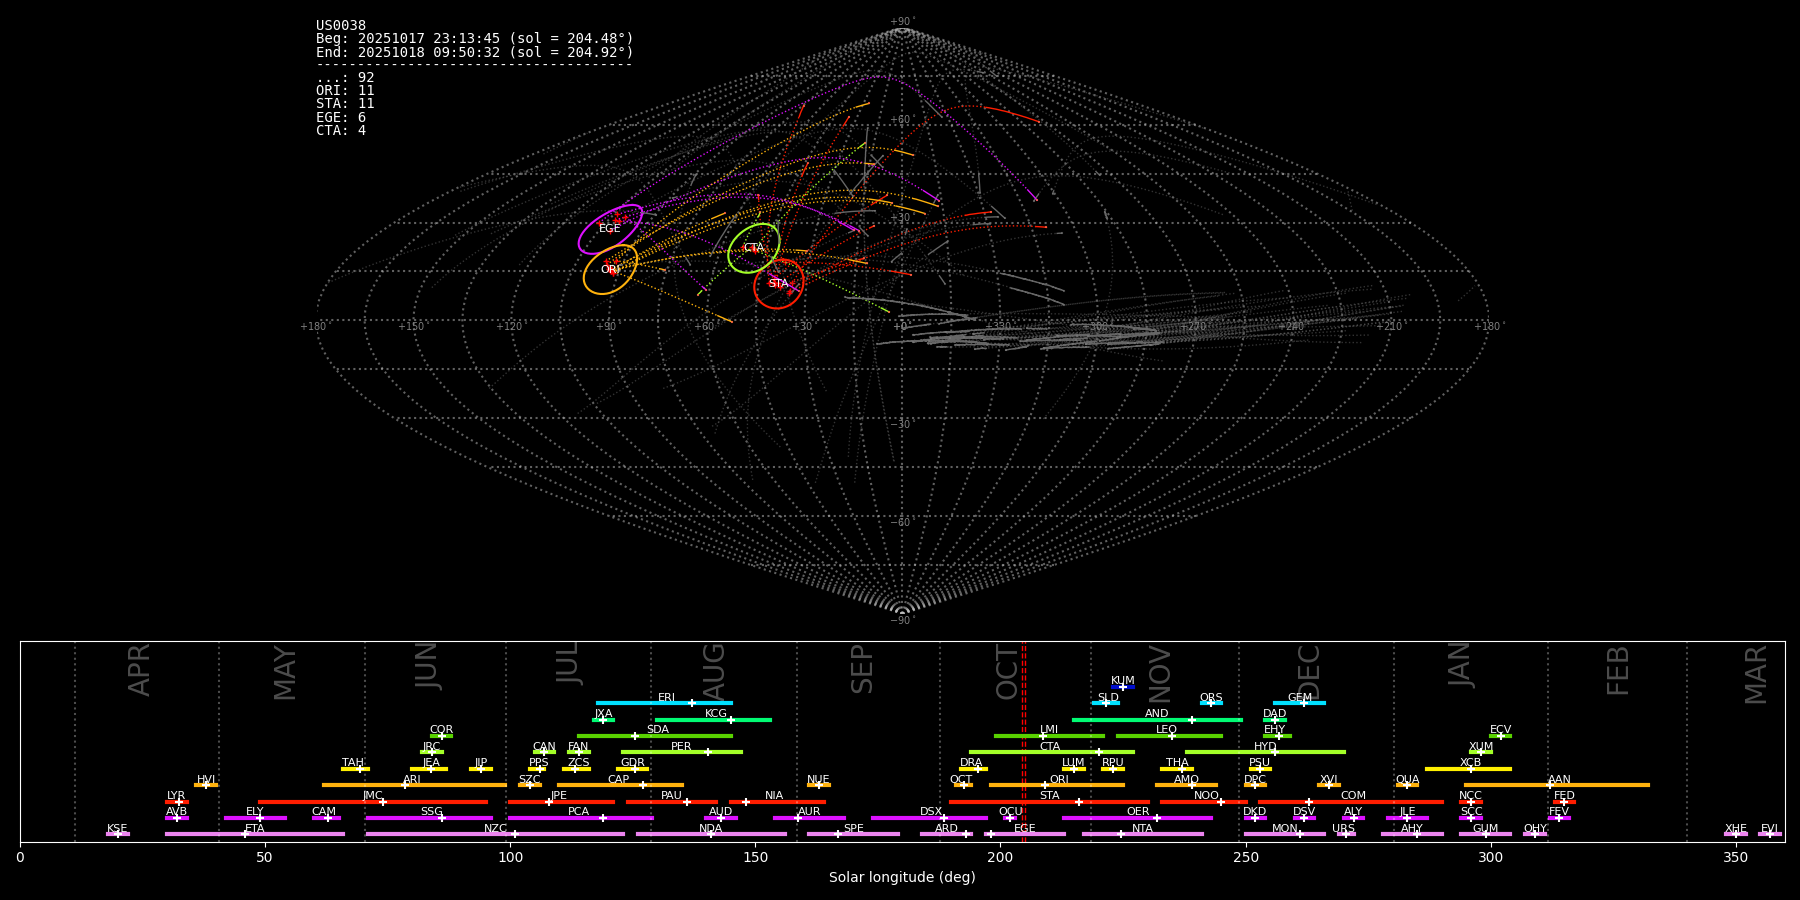Click the CTA shower bar in the timeline
Viewport: 1800px width, 900px height.
pyautogui.click(x=1052, y=752)
